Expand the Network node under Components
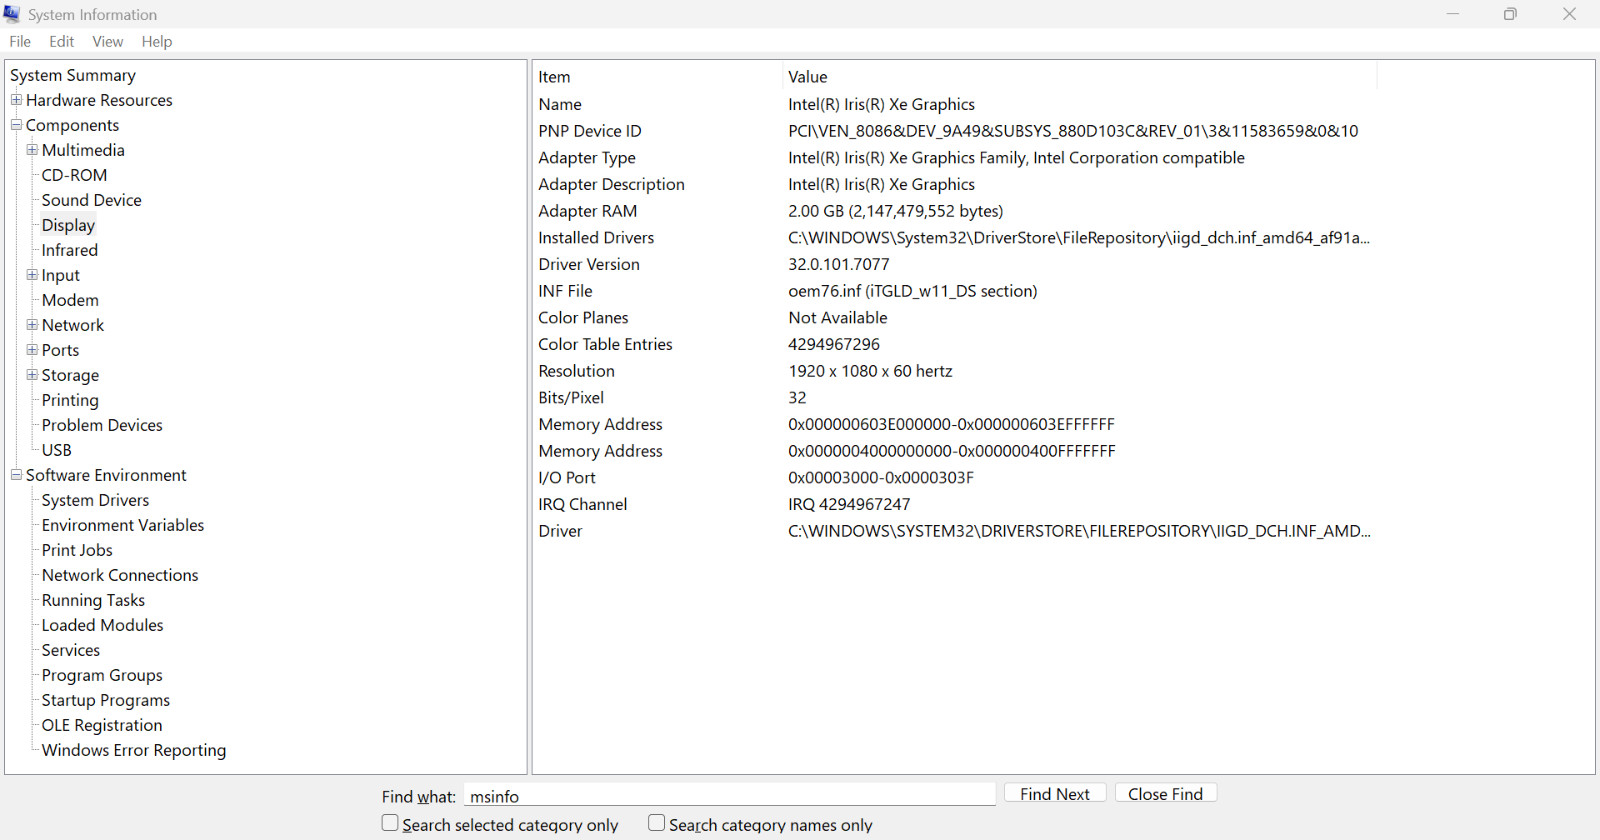This screenshot has height=840, width=1600. [x=32, y=325]
